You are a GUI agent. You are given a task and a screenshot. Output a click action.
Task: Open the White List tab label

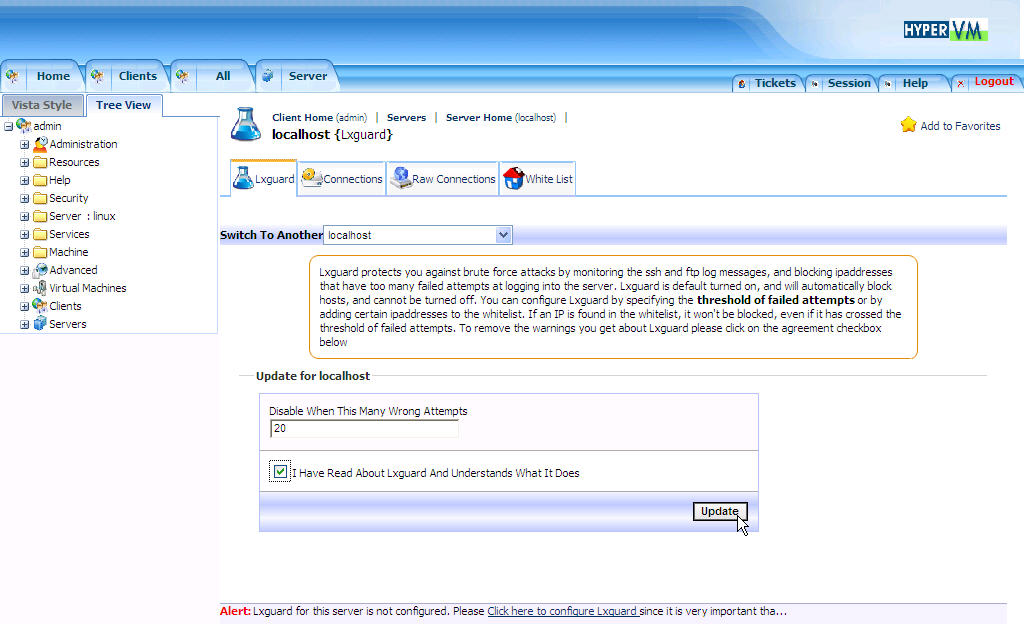coord(549,179)
